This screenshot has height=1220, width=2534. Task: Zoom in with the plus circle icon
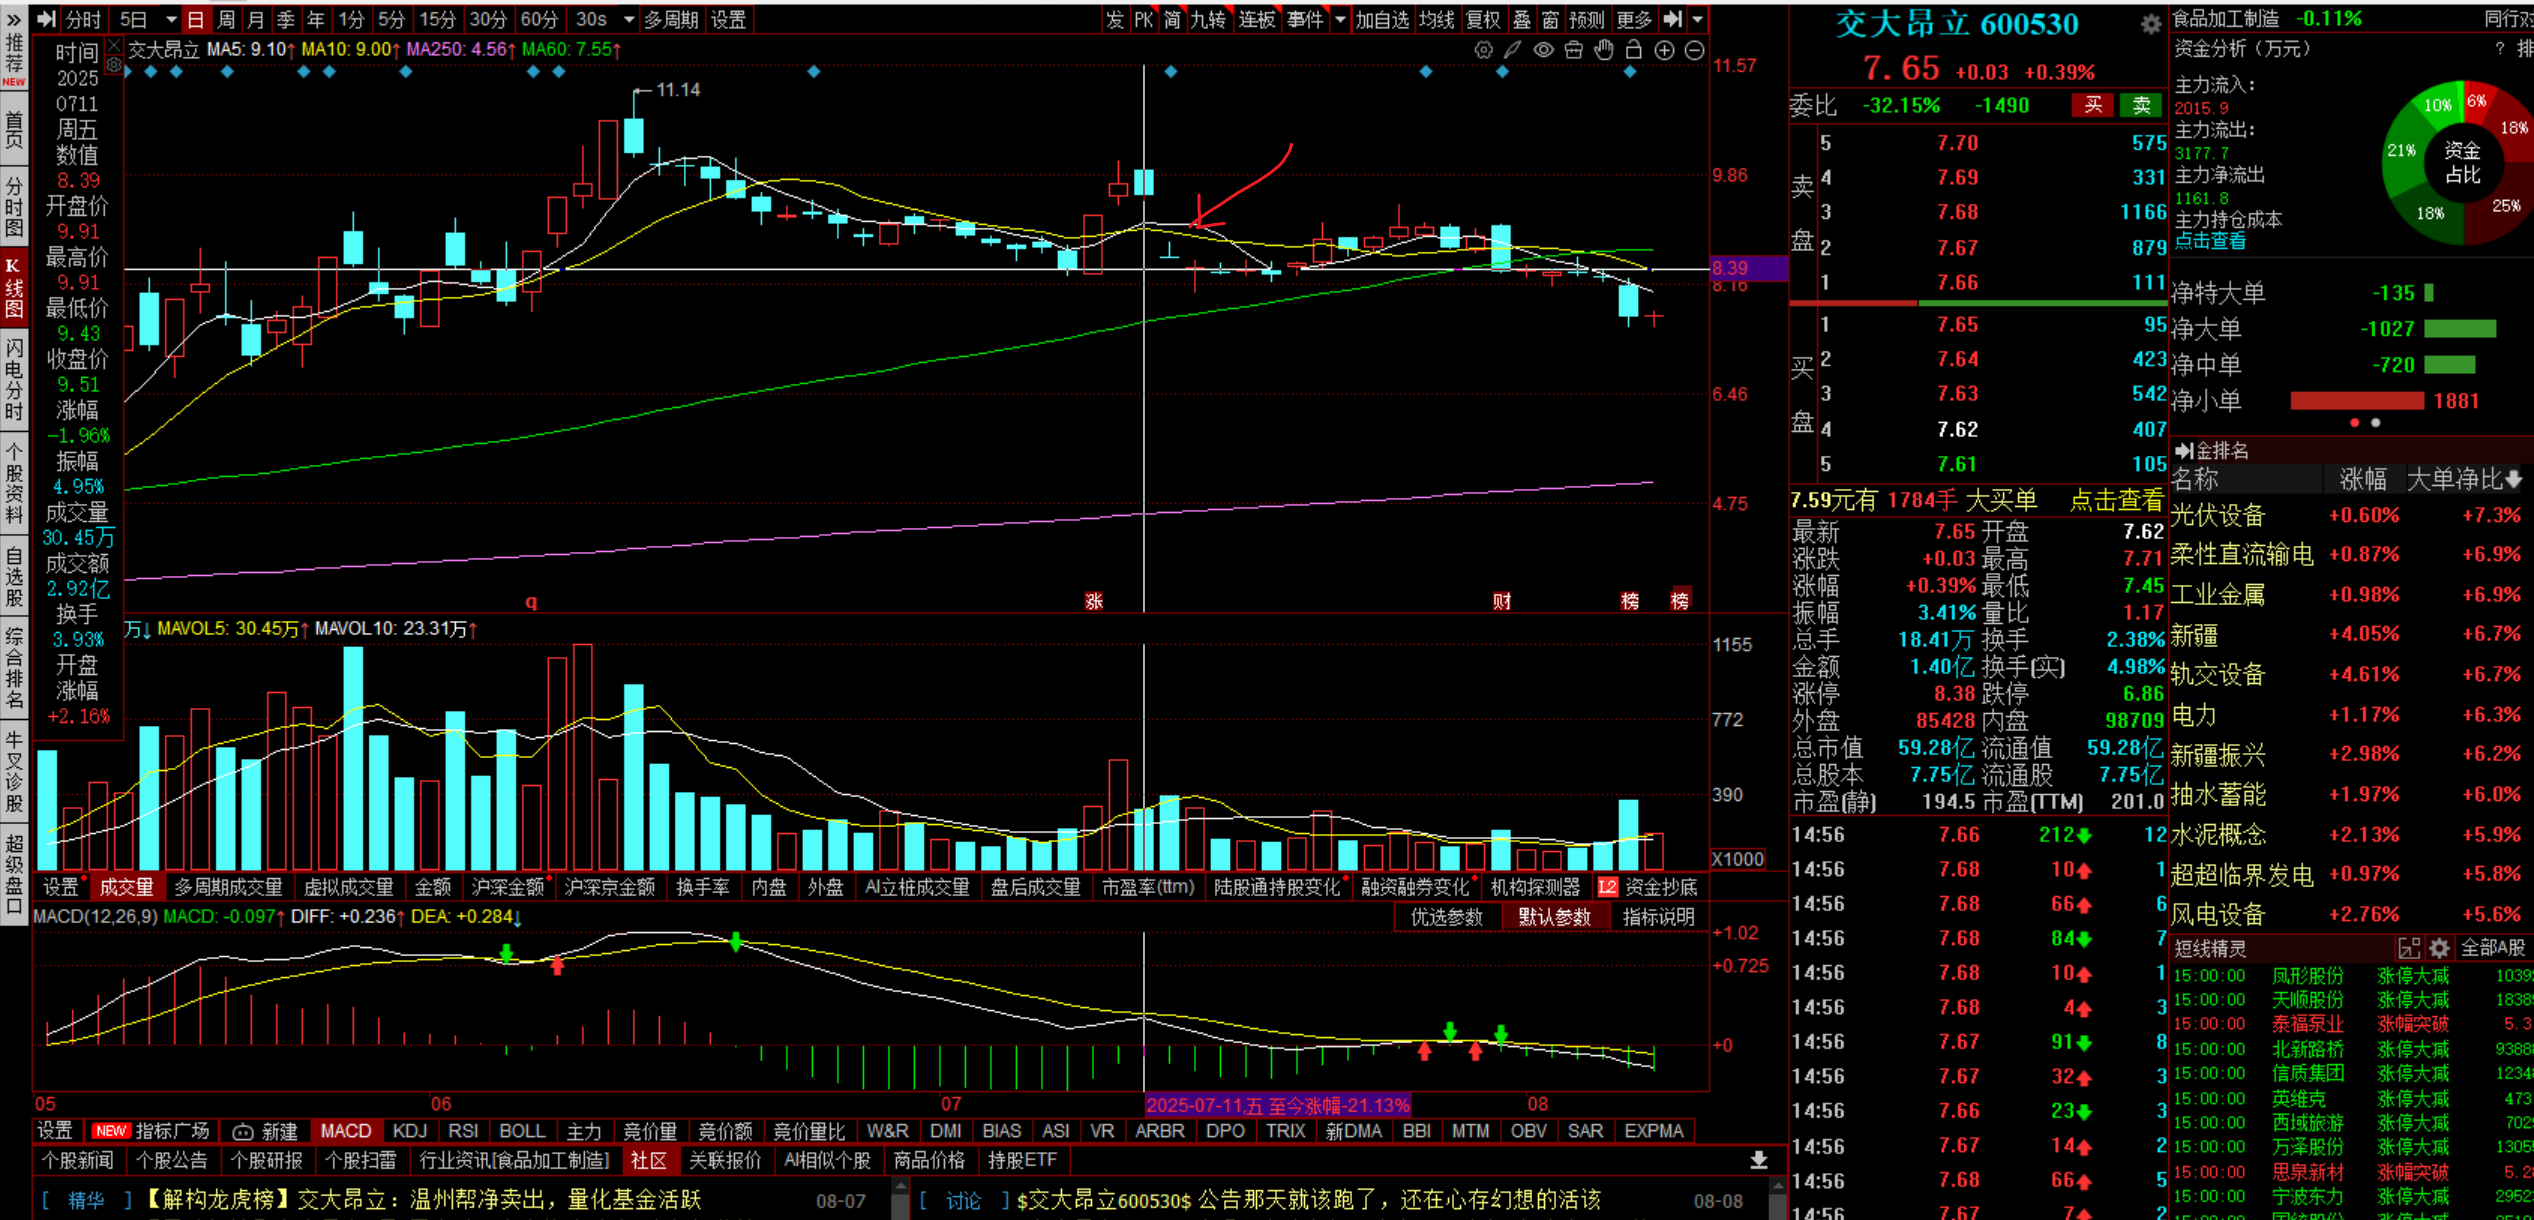(1664, 50)
